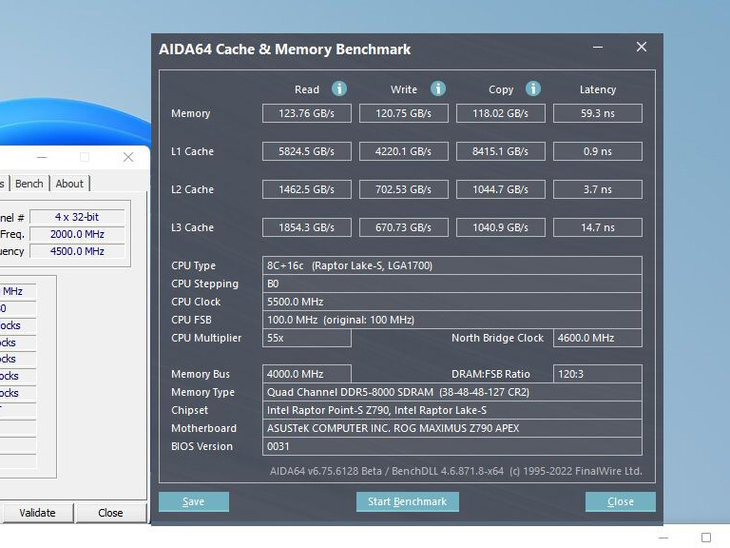
Task: Minimize the CPU-Z window
Action: pos(42,157)
